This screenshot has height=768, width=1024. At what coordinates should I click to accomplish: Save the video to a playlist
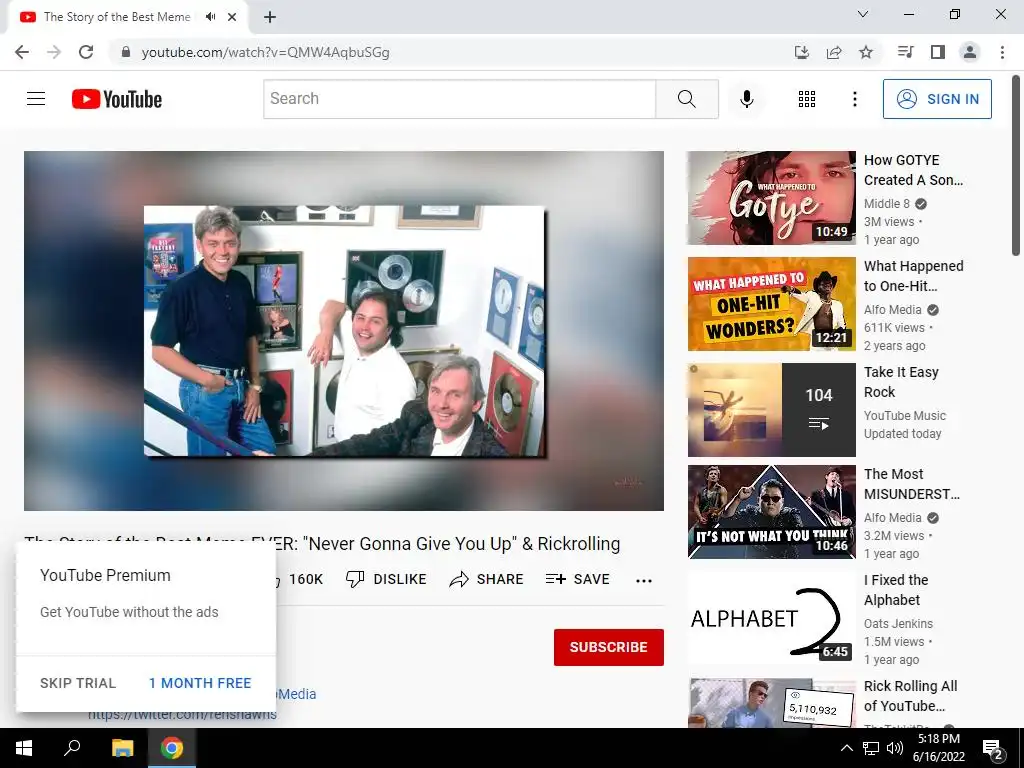pyautogui.click(x=577, y=579)
